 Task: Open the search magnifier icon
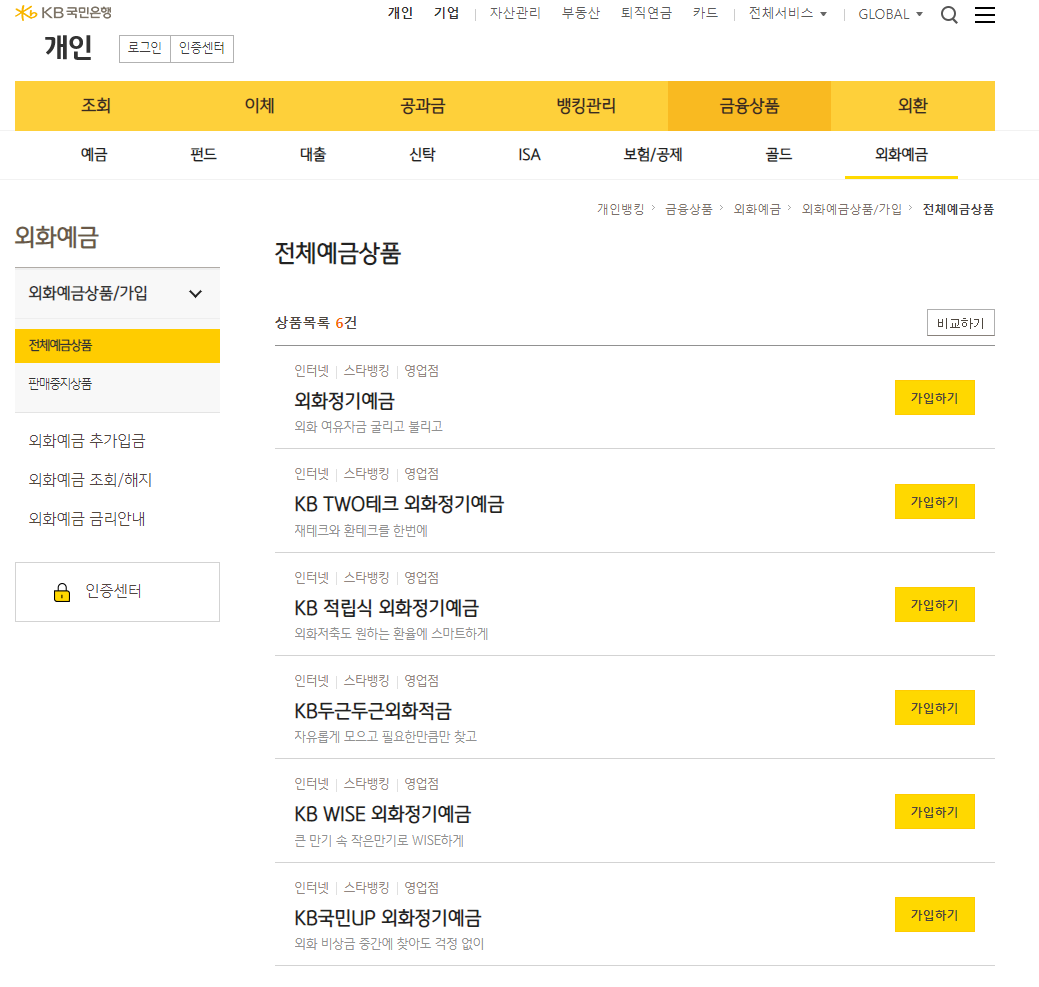[x=949, y=15]
